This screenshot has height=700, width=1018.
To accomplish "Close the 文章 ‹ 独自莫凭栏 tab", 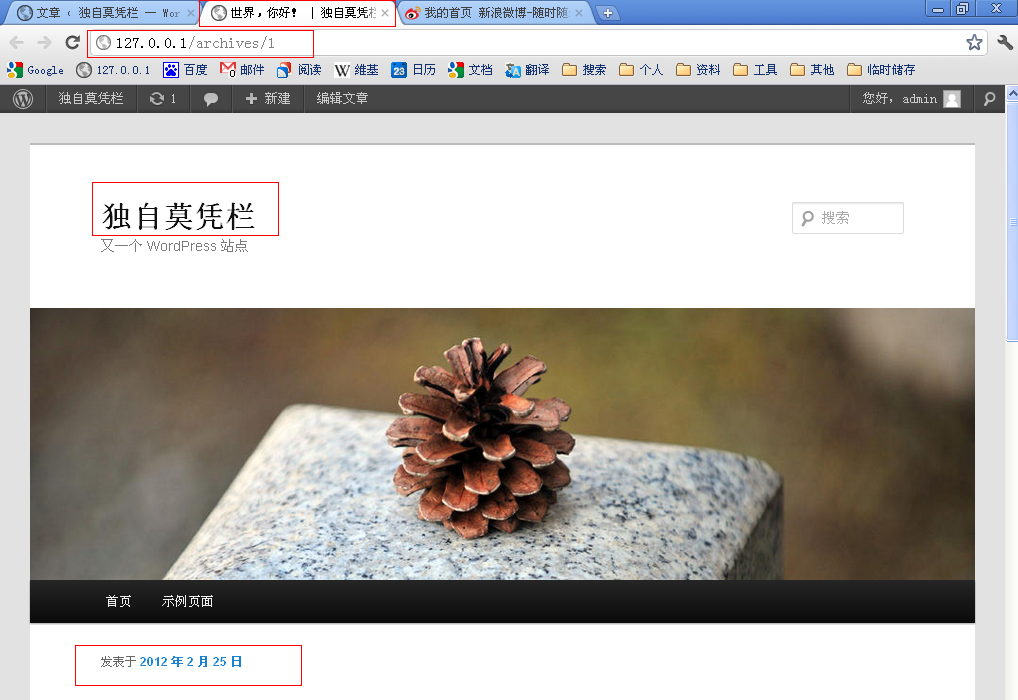I will pos(191,13).
